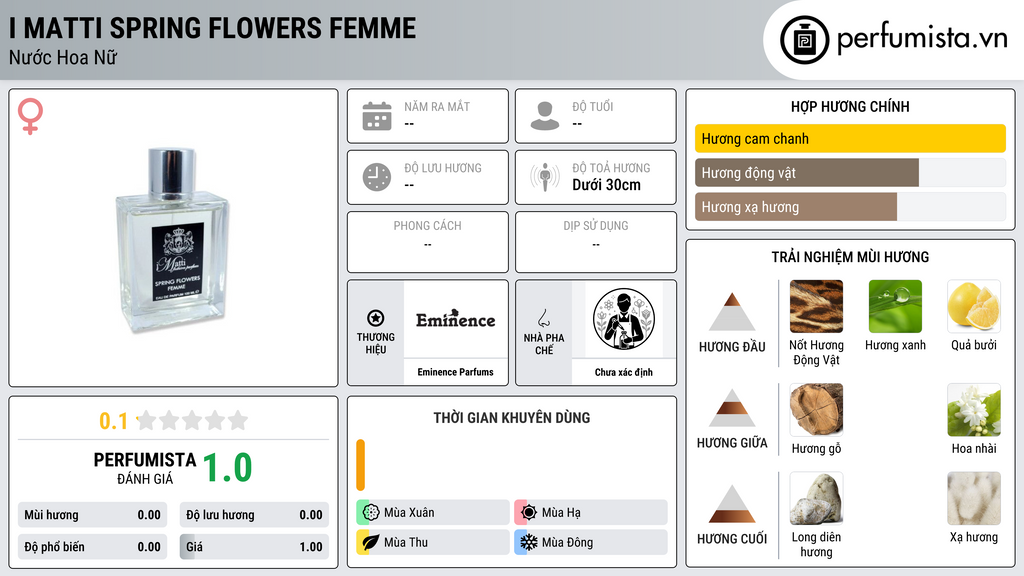Open the Eminence Parfums brand link
The image size is (1024, 576).
(455, 372)
